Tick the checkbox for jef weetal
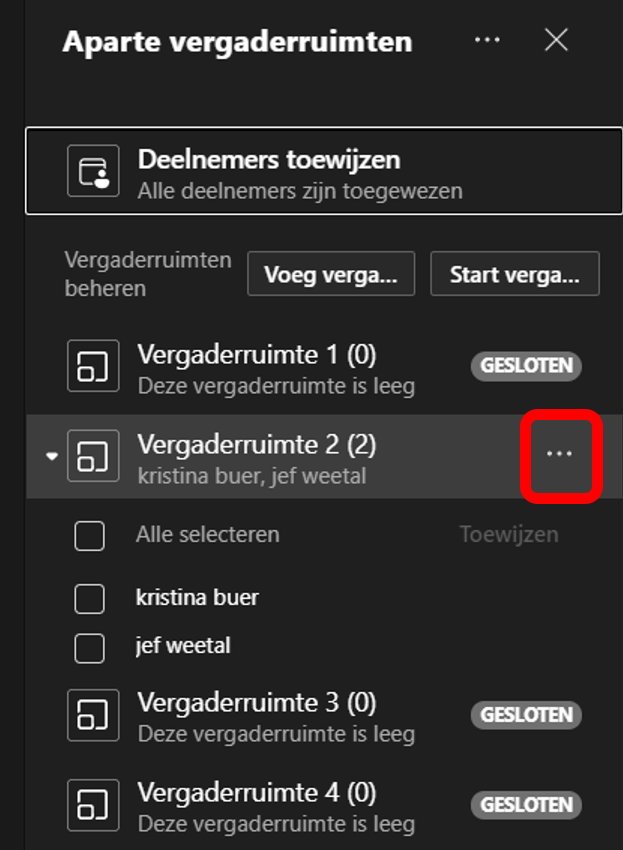Screen dimensions: 623x850 tap(89, 648)
